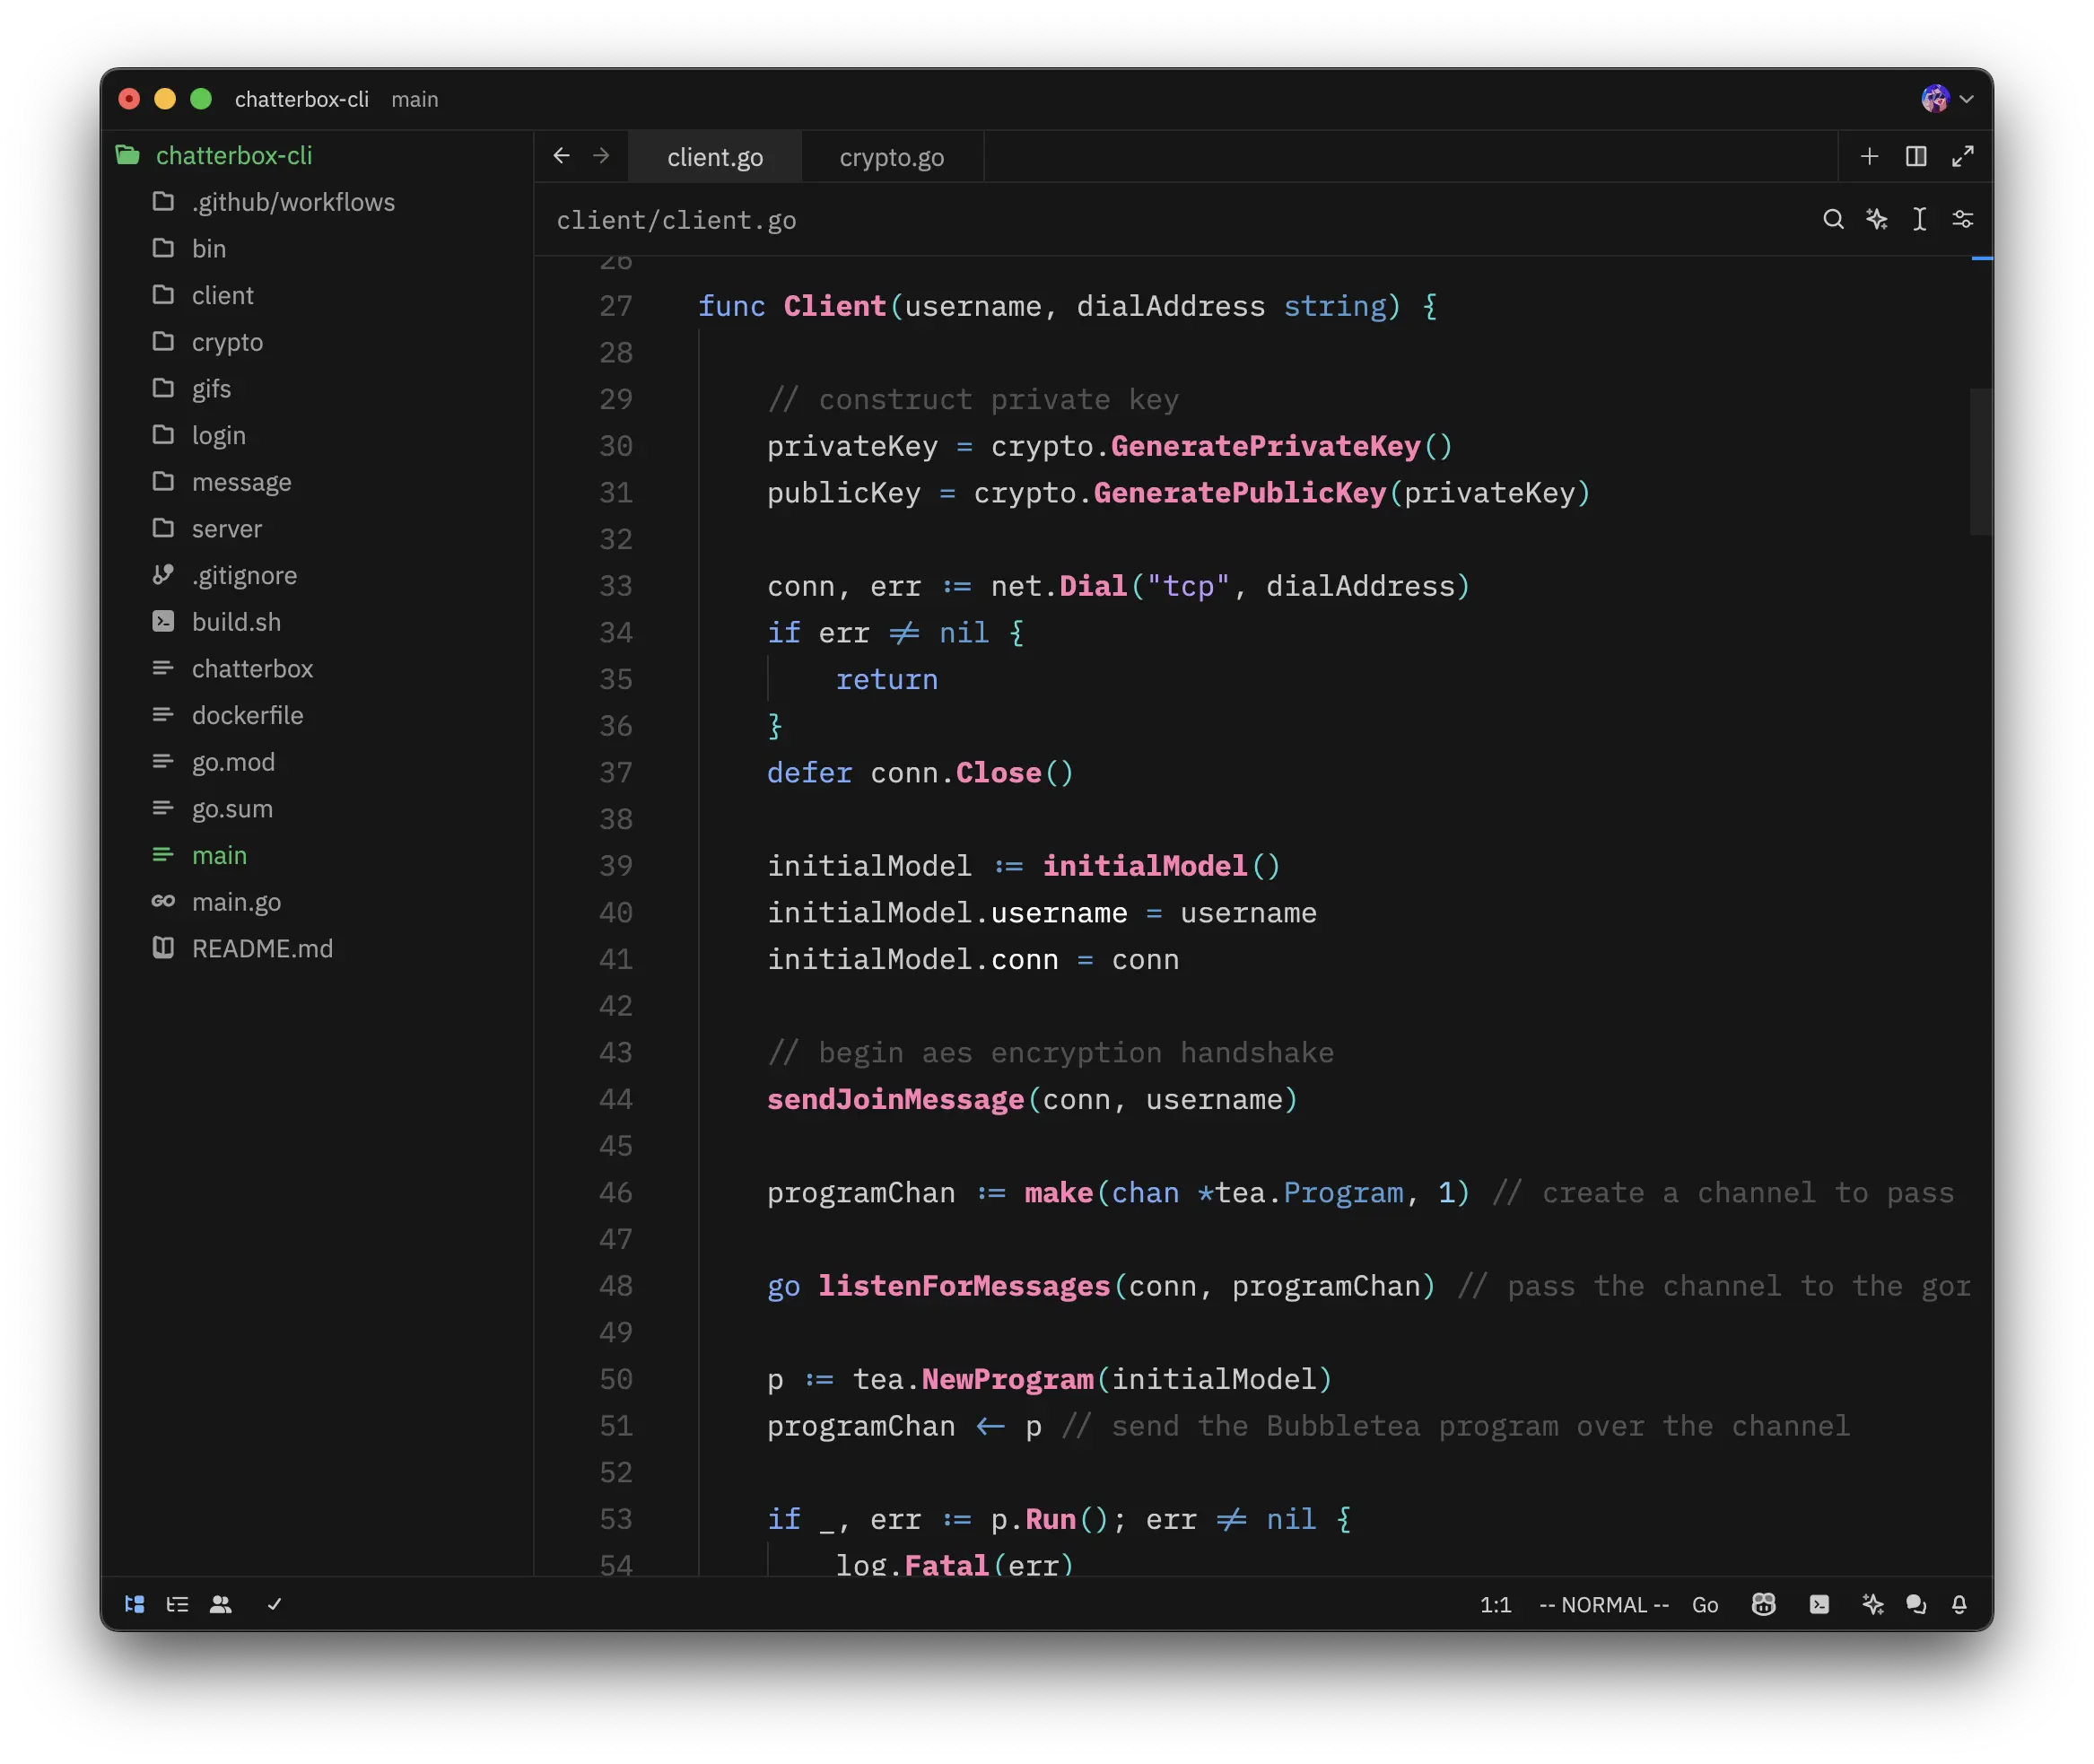Click the main branch name in title bar
The width and height of the screenshot is (2094, 1764).
tap(414, 99)
